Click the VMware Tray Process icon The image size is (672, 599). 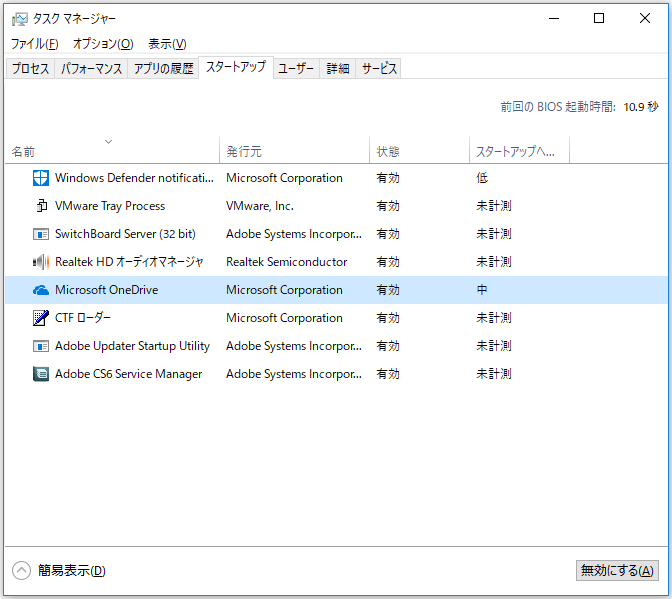[41, 206]
